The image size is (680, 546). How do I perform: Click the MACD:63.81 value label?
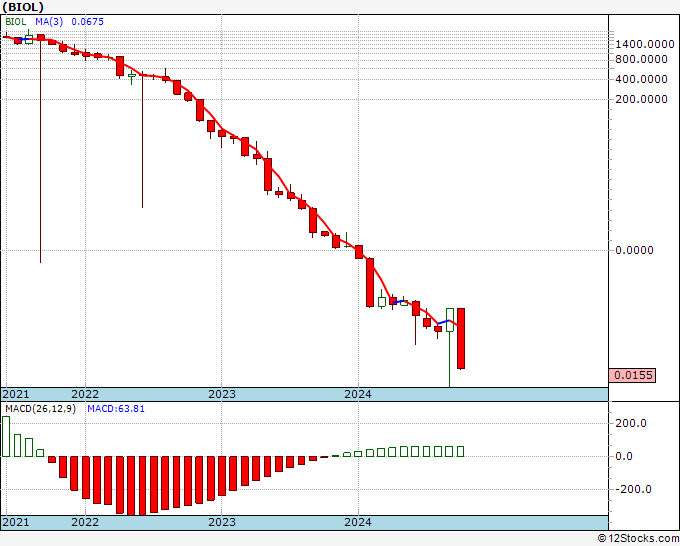pos(116,409)
